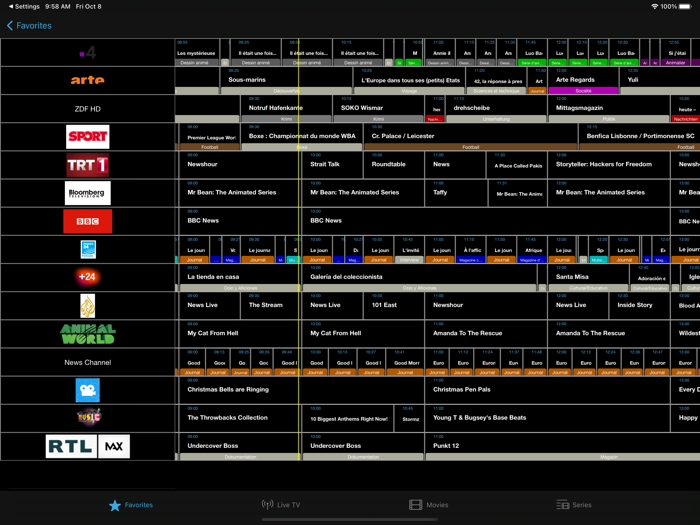This screenshot has height=525, width=700.
Task: Open Boxe : Championnat du monde WBA
Action: tap(302, 137)
